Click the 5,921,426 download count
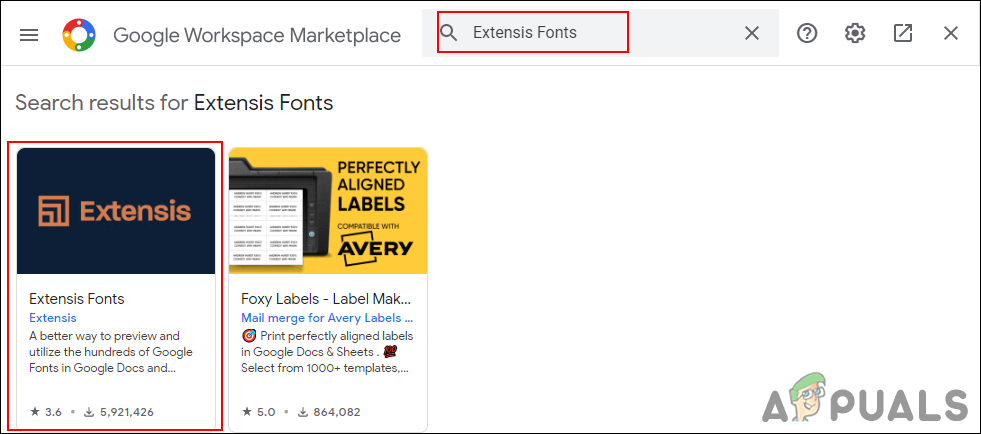Screen dimensions: 981x434 pos(118,411)
